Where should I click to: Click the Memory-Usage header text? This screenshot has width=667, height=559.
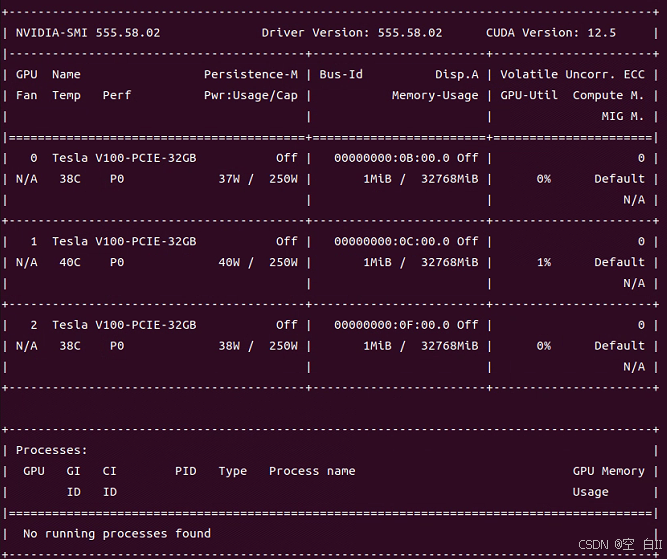click(x=435, y=95)
